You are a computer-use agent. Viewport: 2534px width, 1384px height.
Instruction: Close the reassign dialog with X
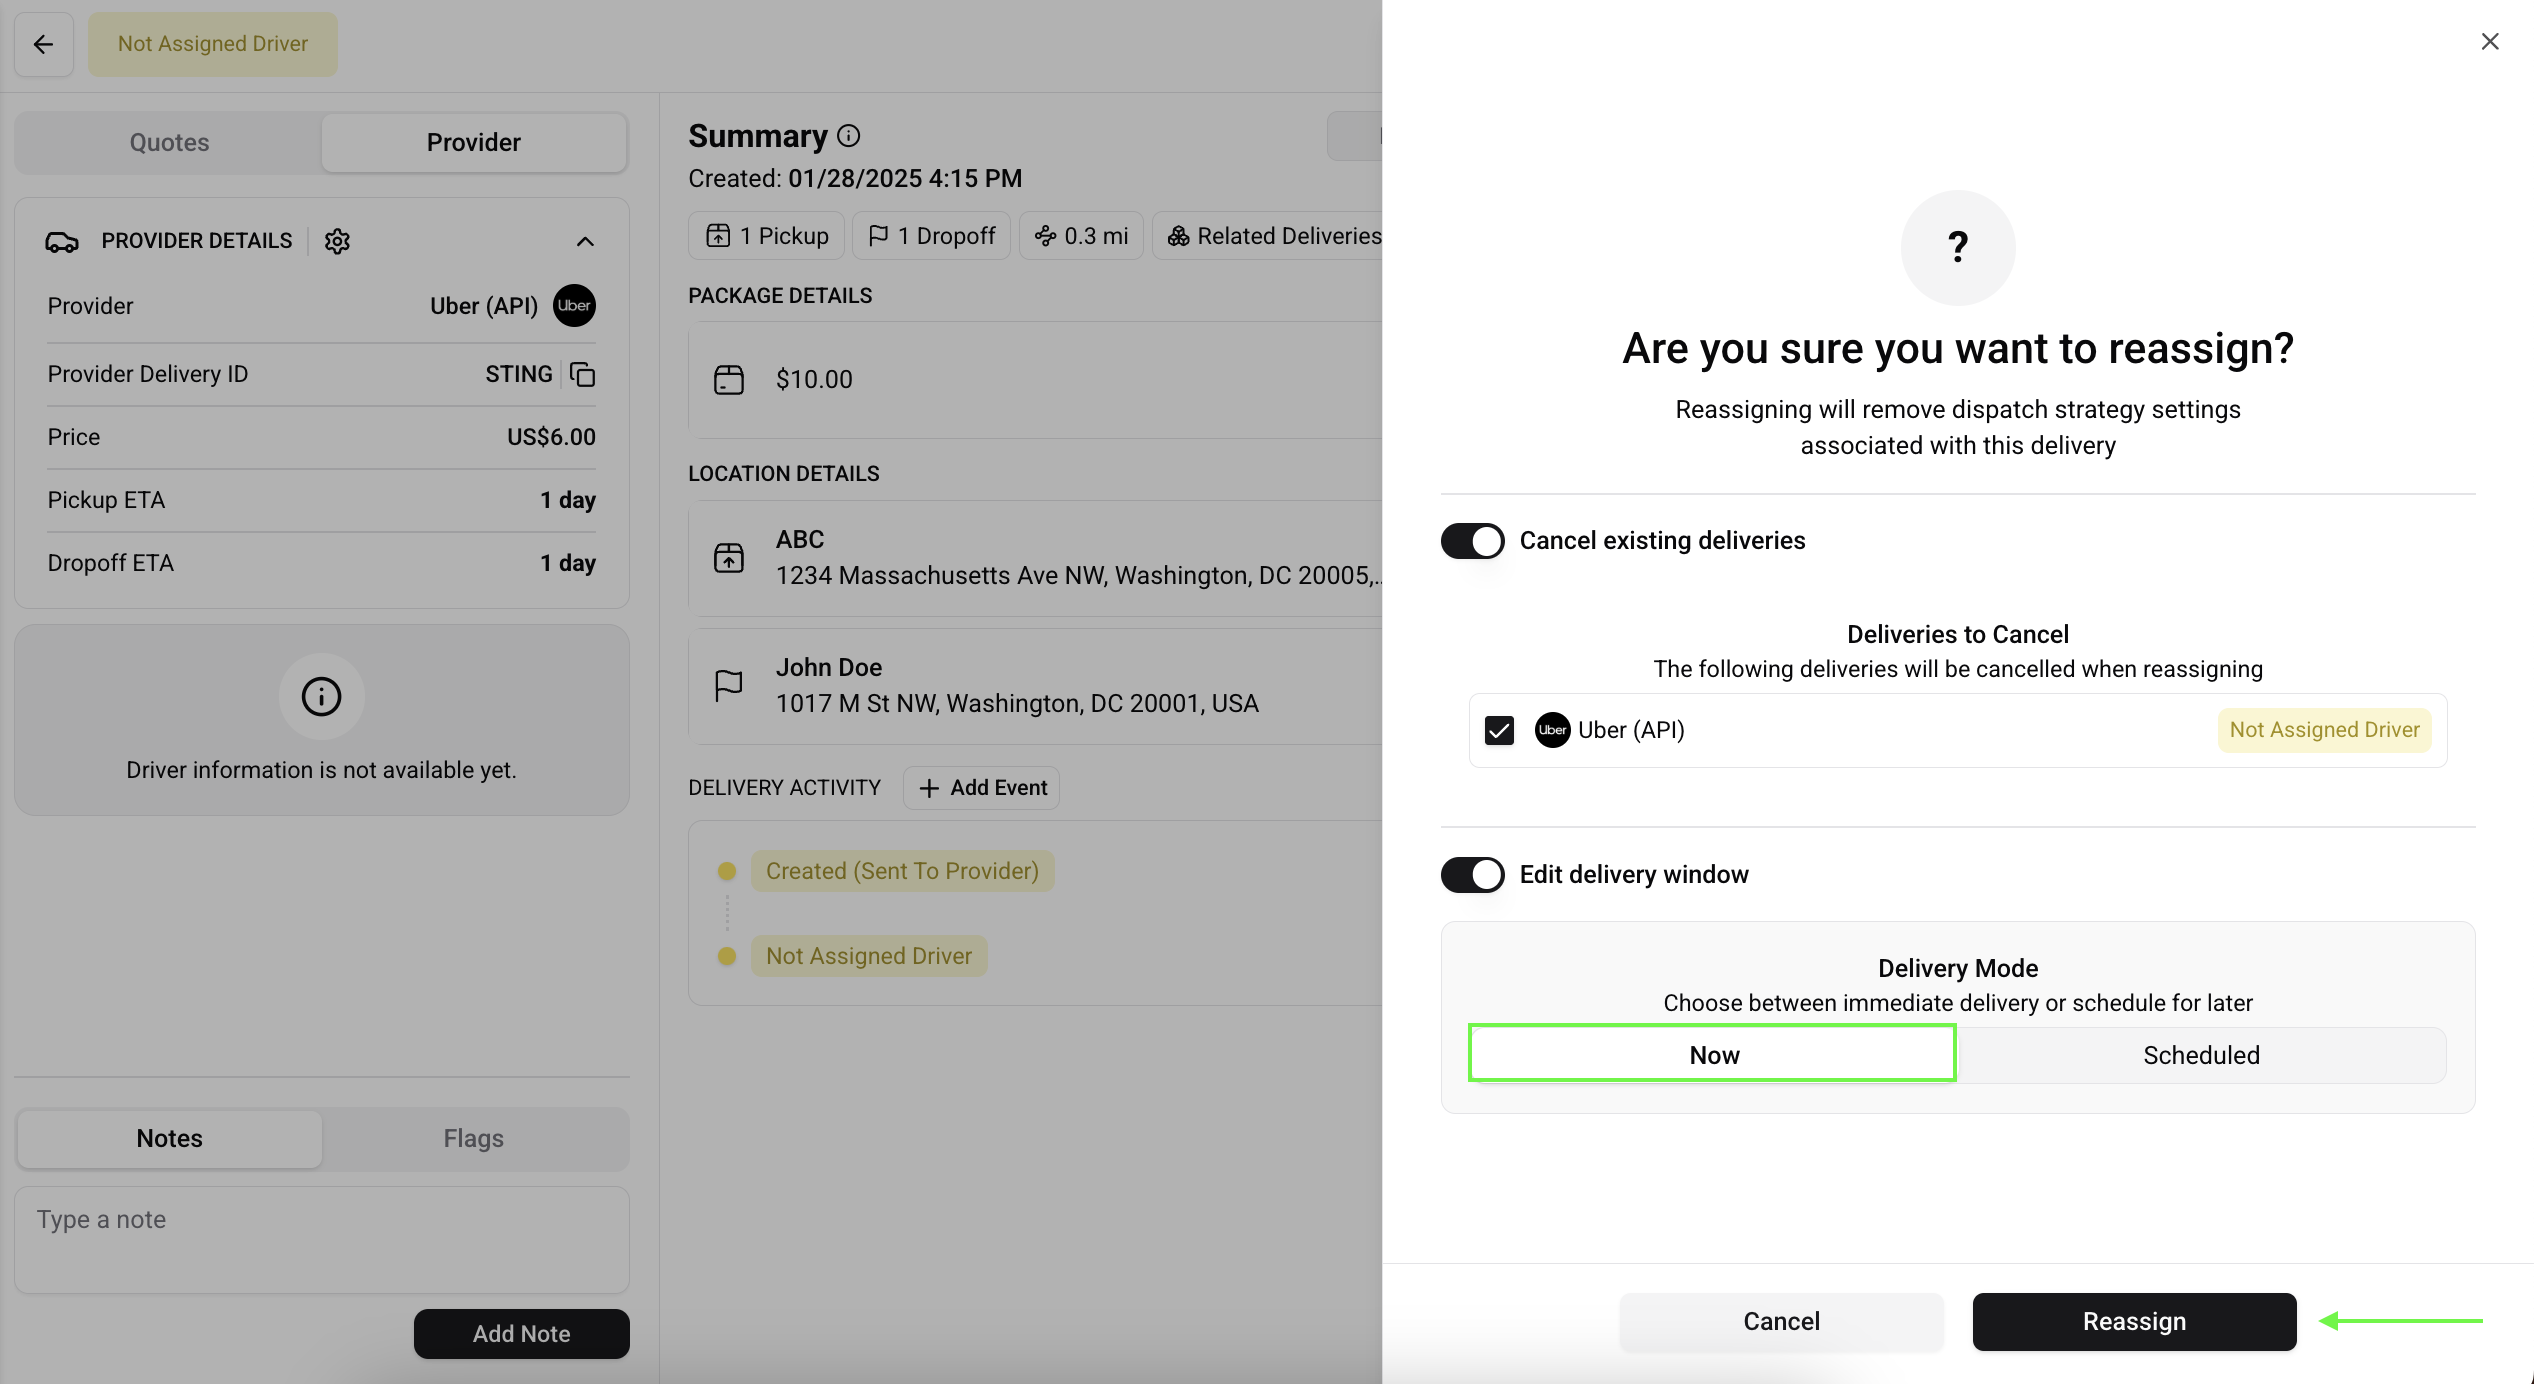(2489, 42)
